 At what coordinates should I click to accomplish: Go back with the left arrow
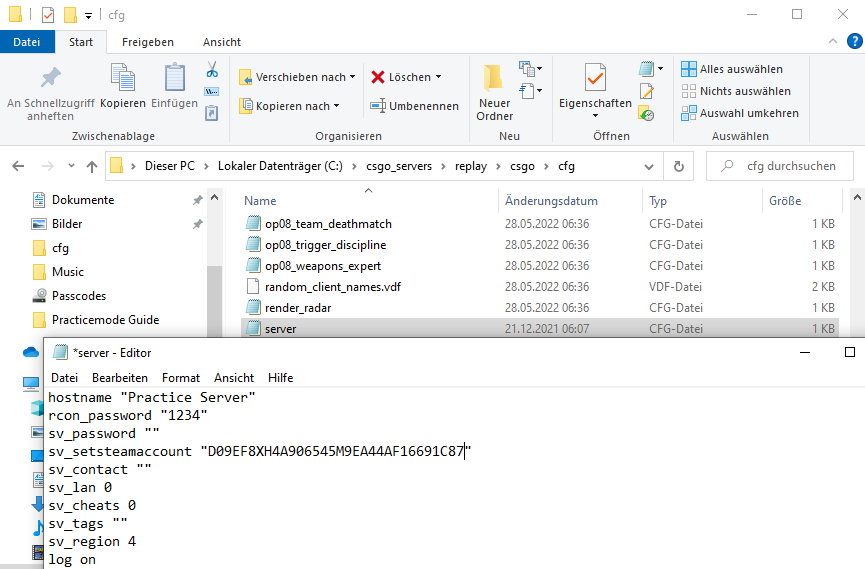coord(18,166)
